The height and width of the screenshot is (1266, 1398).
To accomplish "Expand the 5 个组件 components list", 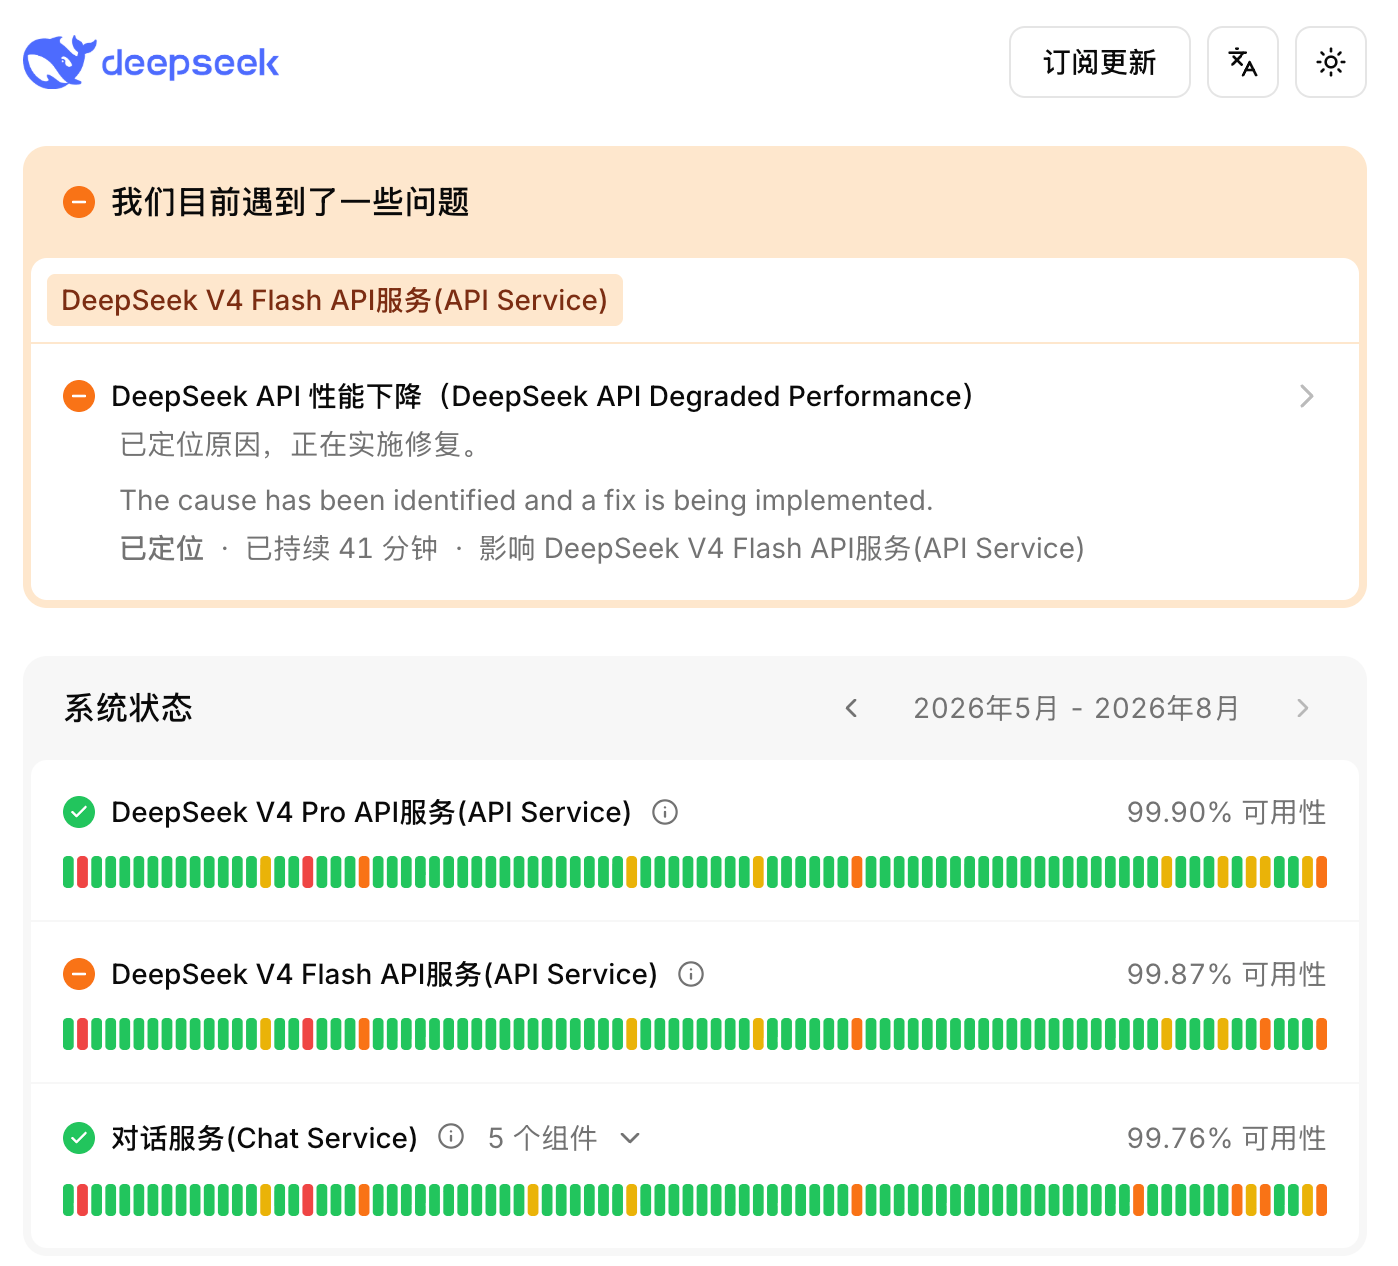I will (564, 1138).
